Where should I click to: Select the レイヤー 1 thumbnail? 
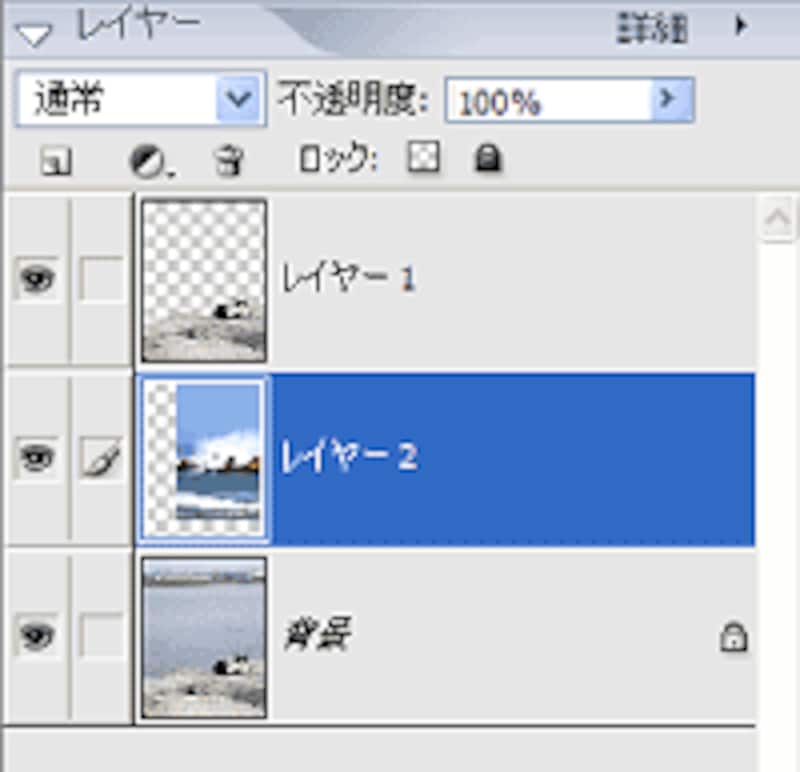tap(204, 281)
